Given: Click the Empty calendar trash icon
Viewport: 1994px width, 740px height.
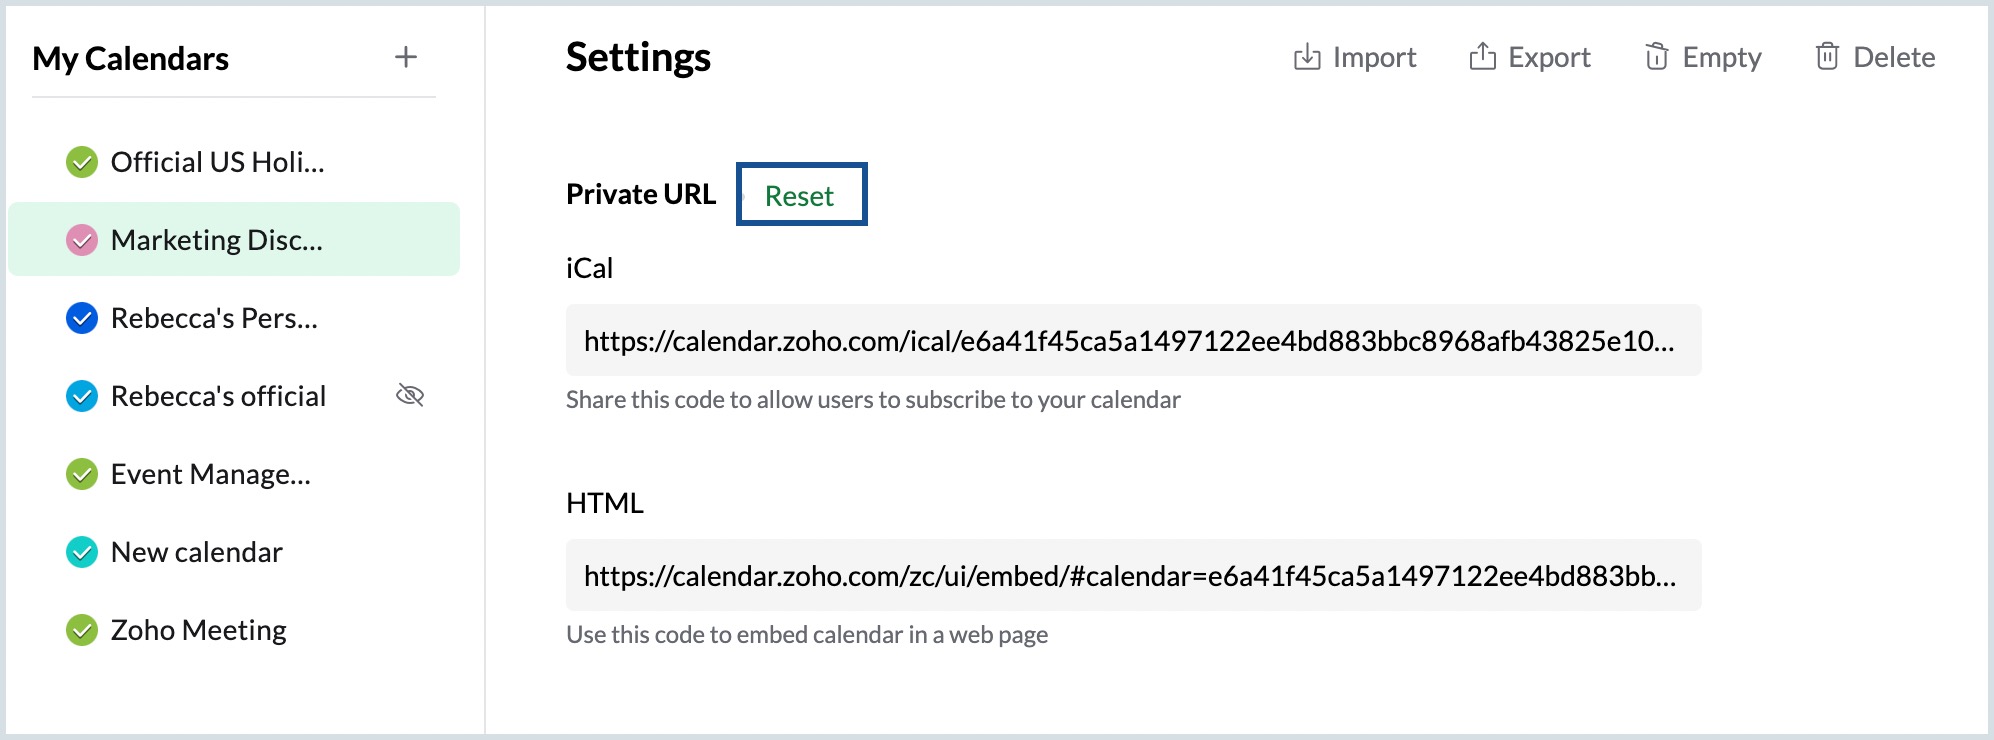Looking at the screenshot, I should click(x=1656, y=57).
